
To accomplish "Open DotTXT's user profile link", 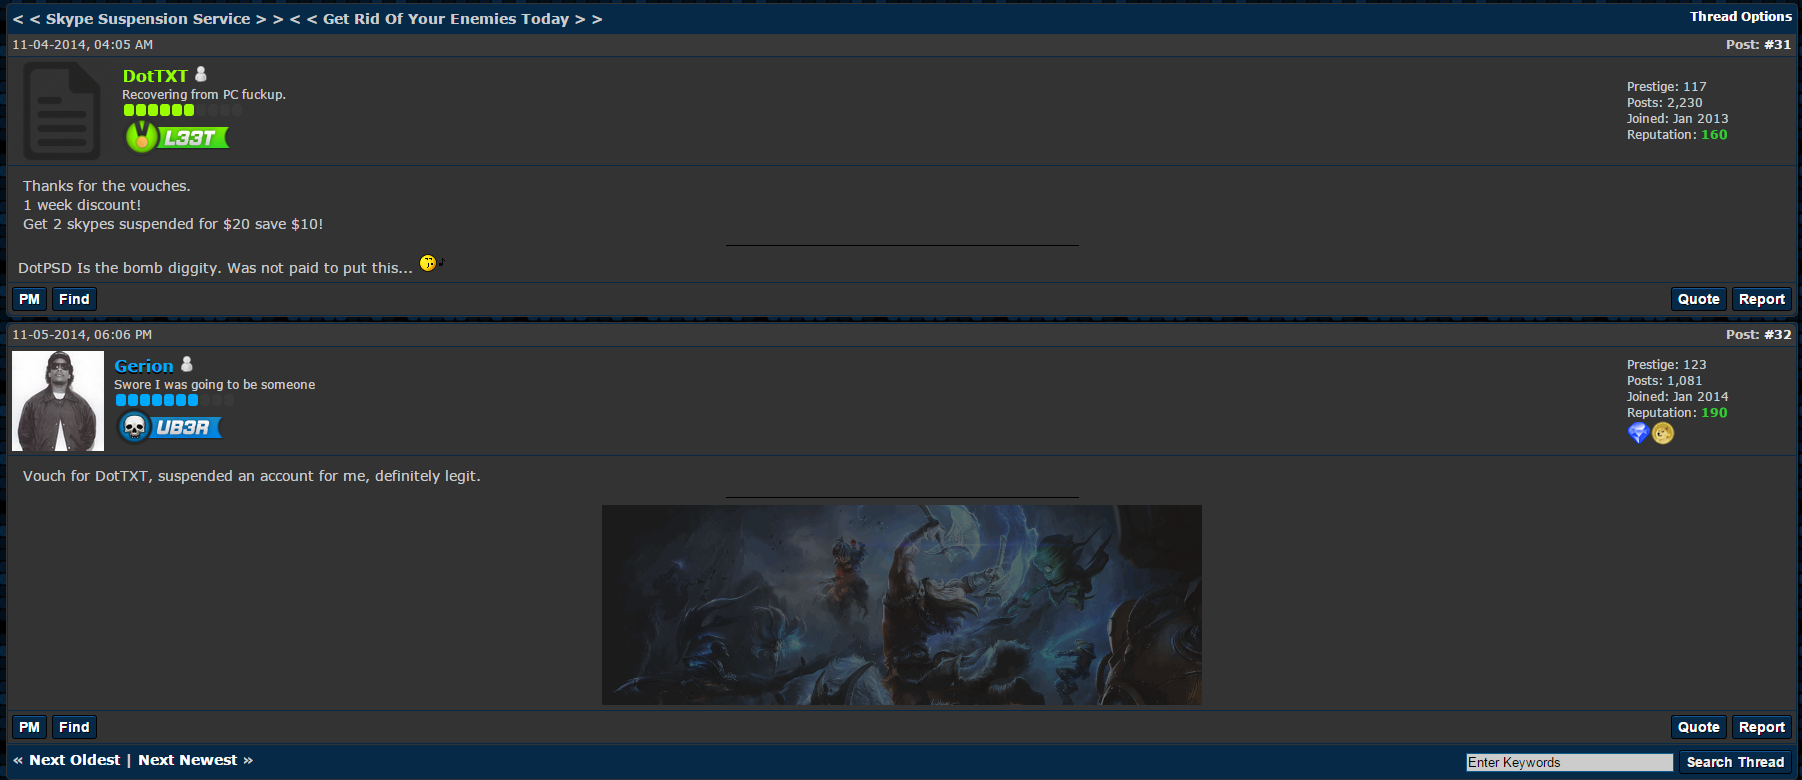I will (x=155, y=76).
